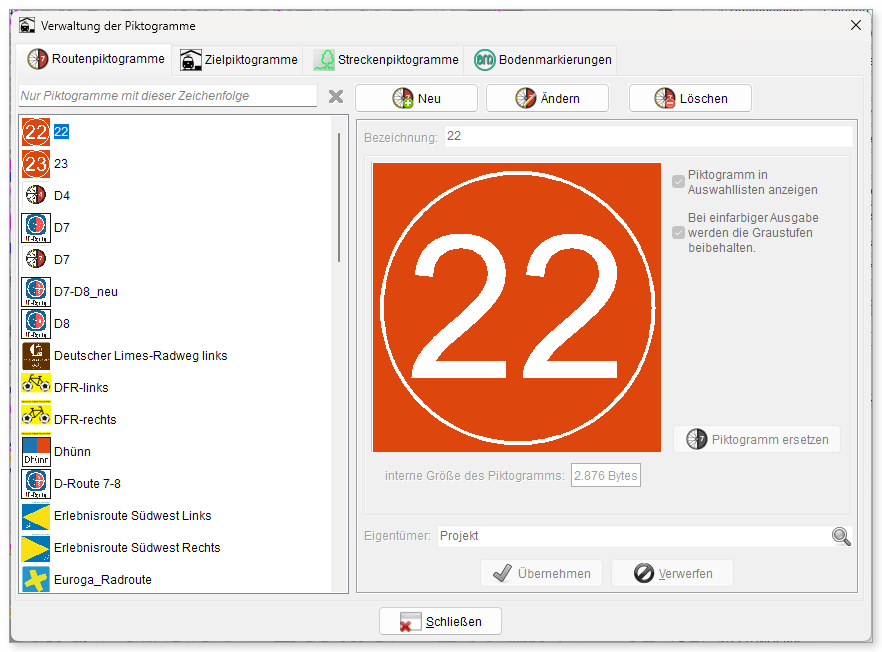Select the orange 23 pictogram icon in the list
The height and width of the screenshot is (652, 882).
(36, 164)
